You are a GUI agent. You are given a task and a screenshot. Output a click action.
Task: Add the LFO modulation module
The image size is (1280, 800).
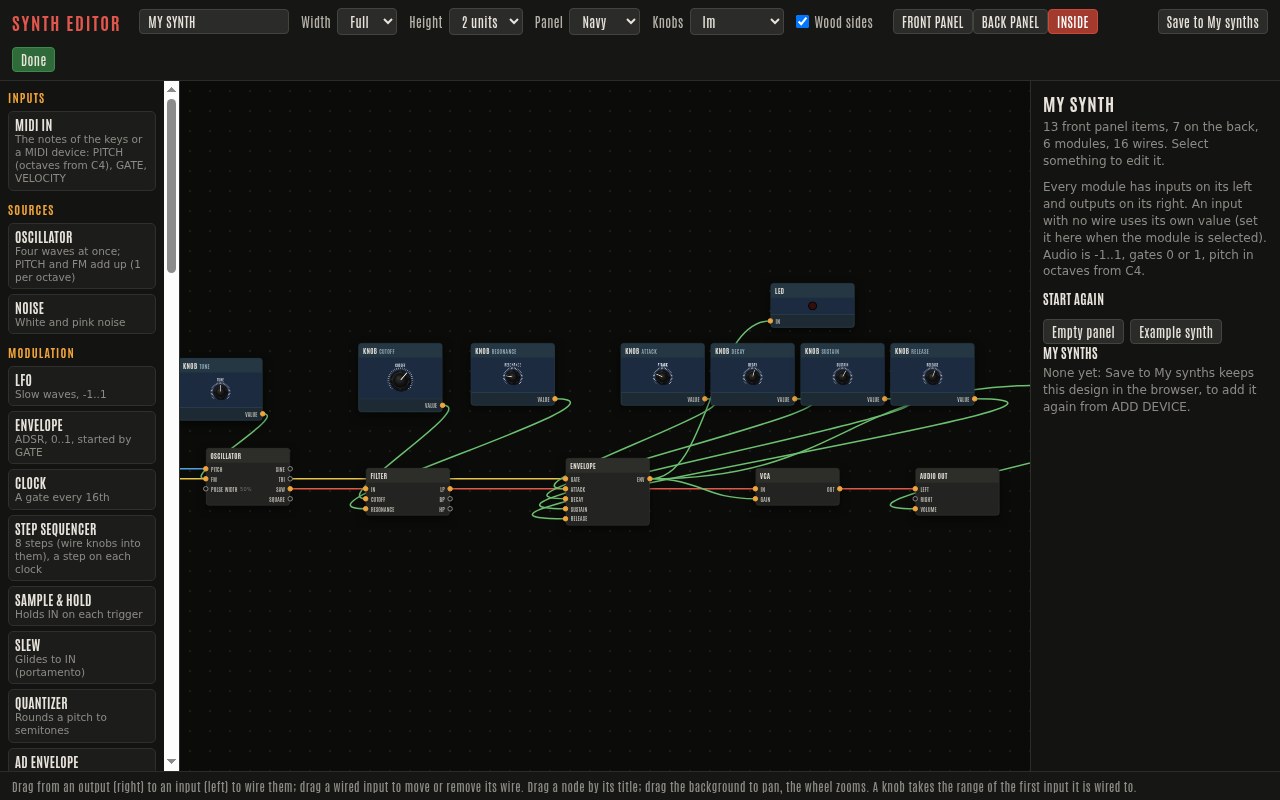(82, 386)
